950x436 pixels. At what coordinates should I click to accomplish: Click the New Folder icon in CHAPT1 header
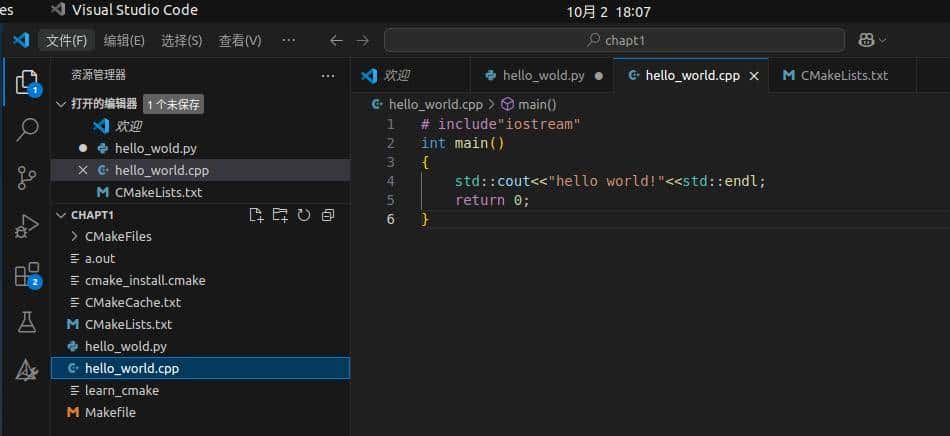(x=280, y=215)
